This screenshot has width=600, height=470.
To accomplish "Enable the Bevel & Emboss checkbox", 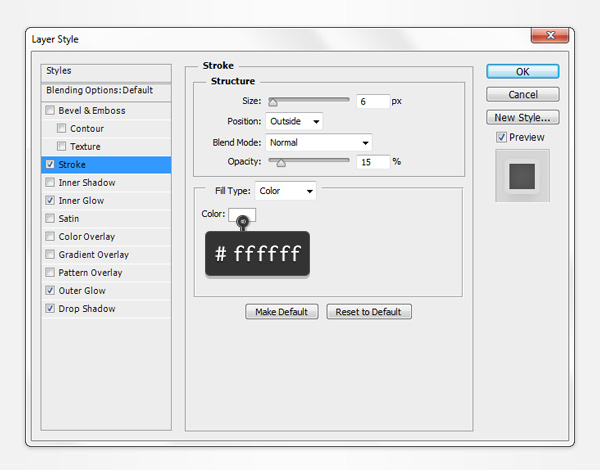I will pos(50,110).
